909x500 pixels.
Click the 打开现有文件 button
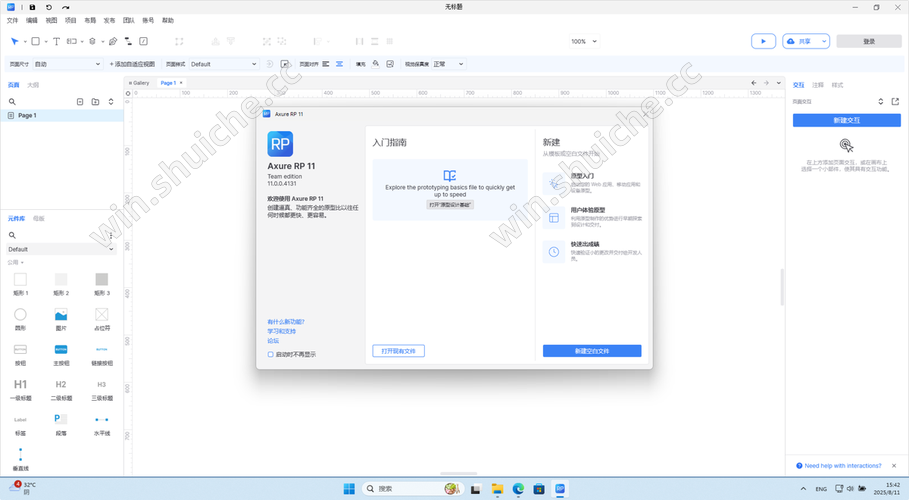click(x=398, y=351)
